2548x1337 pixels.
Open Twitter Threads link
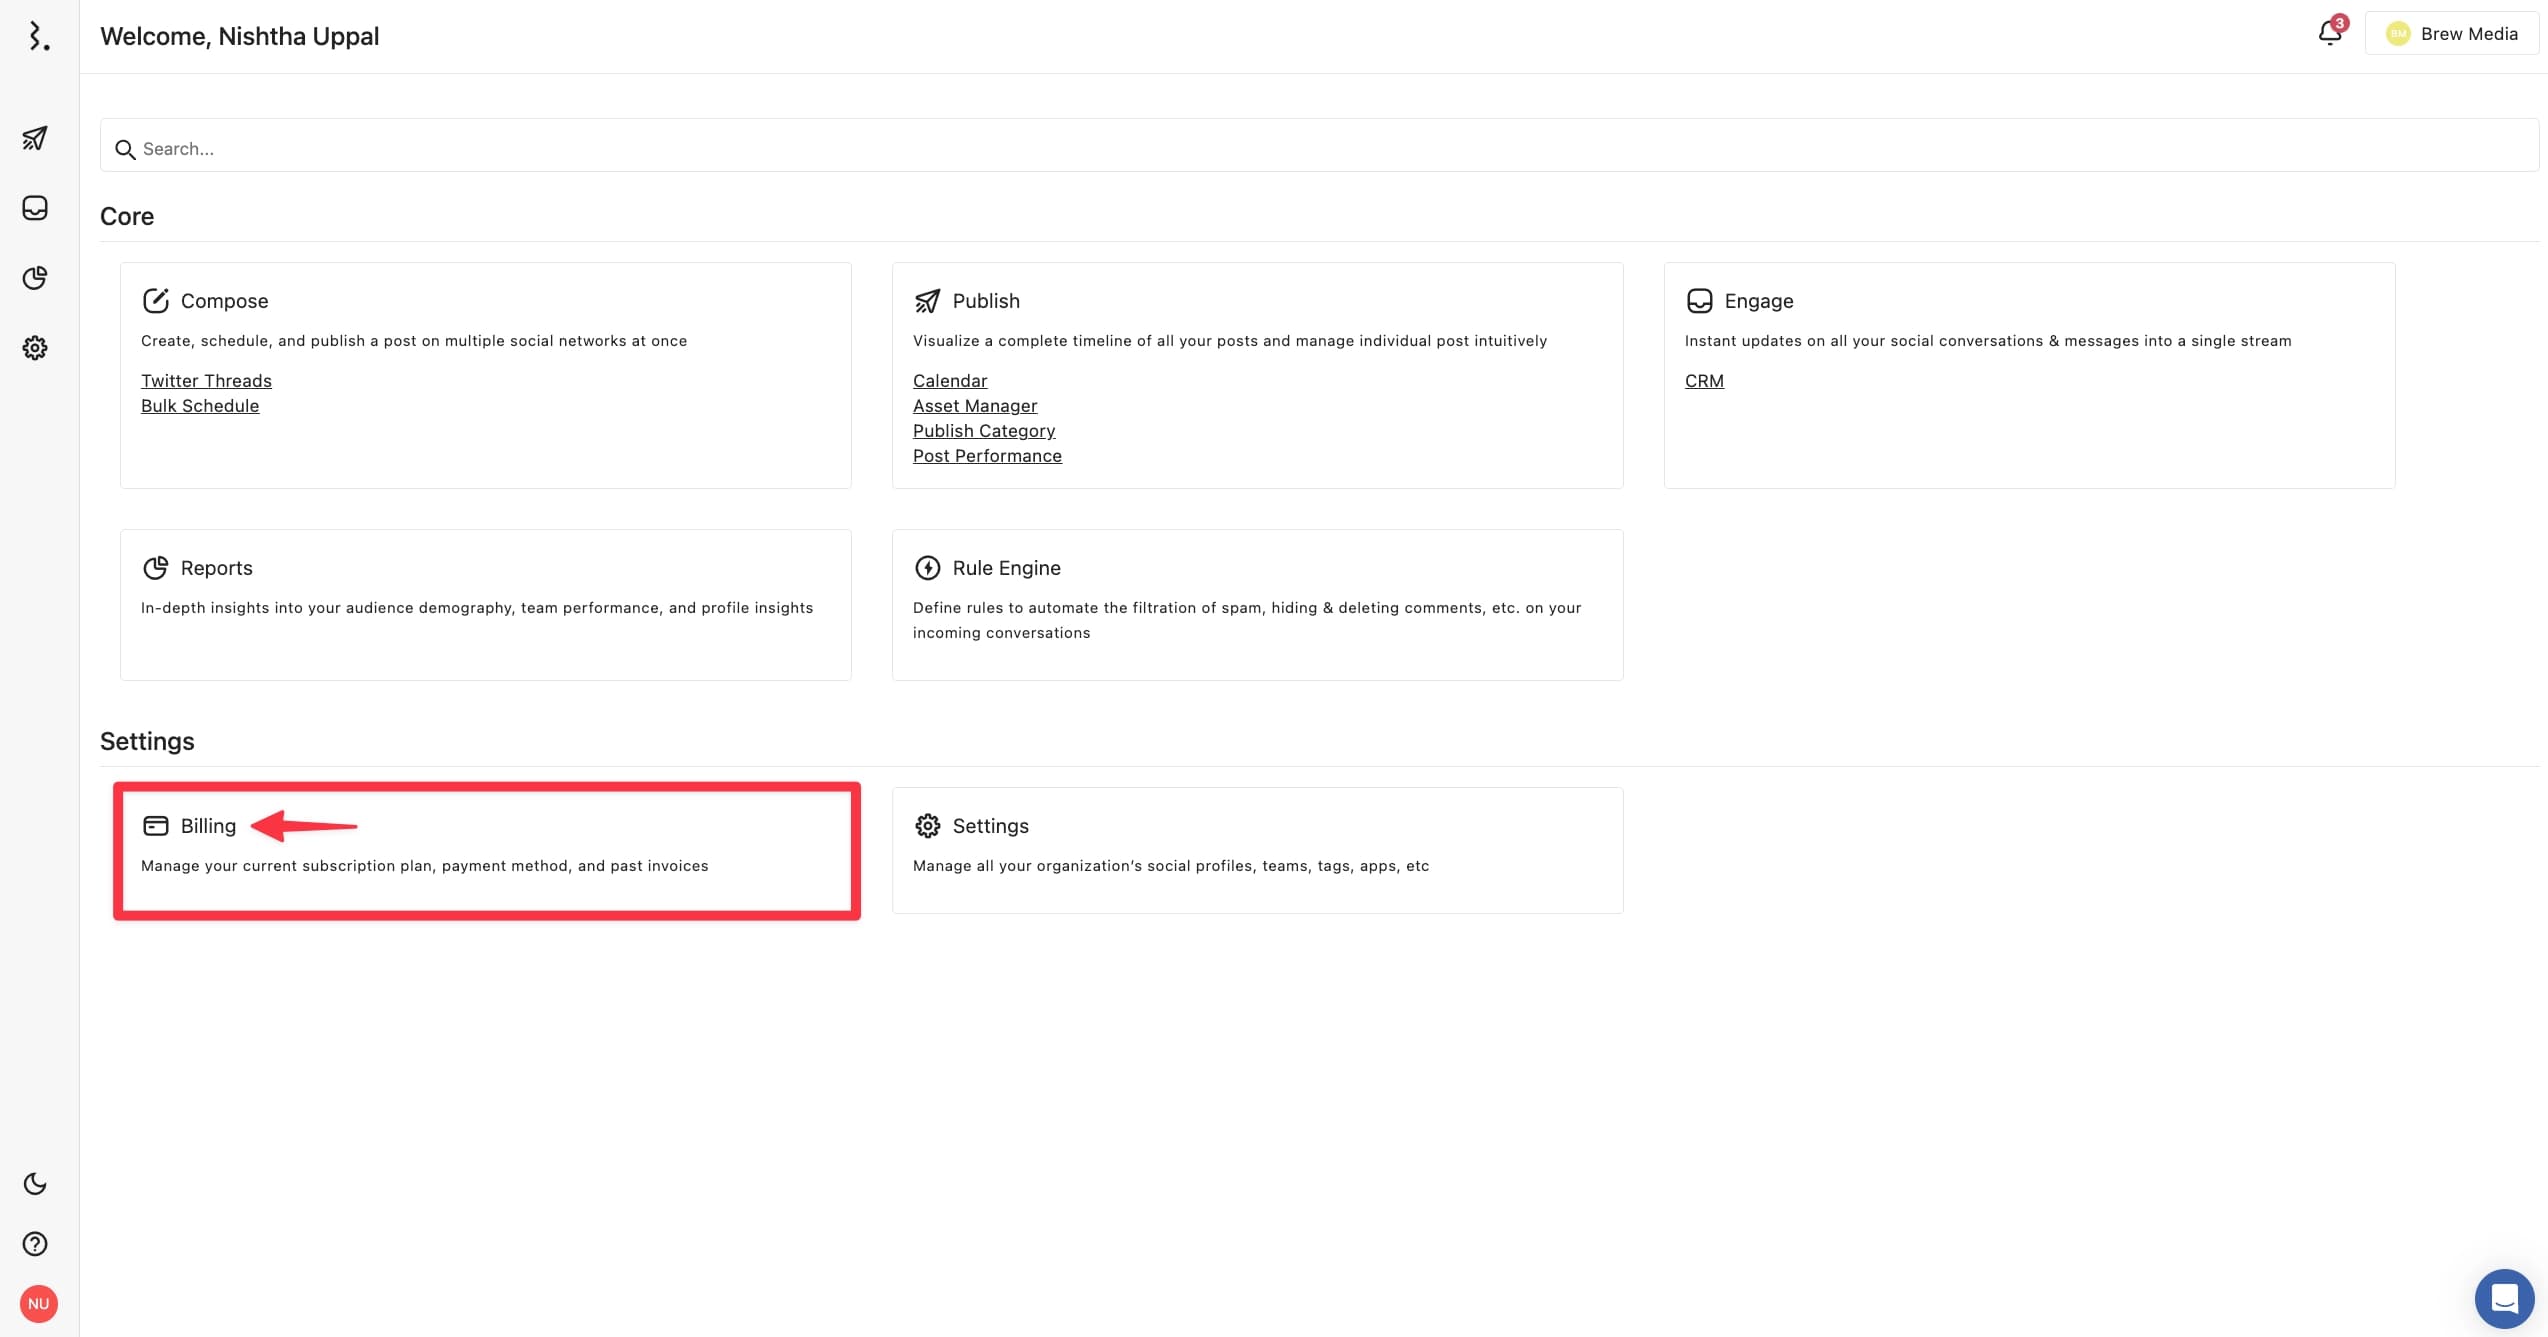pos(206,381)
